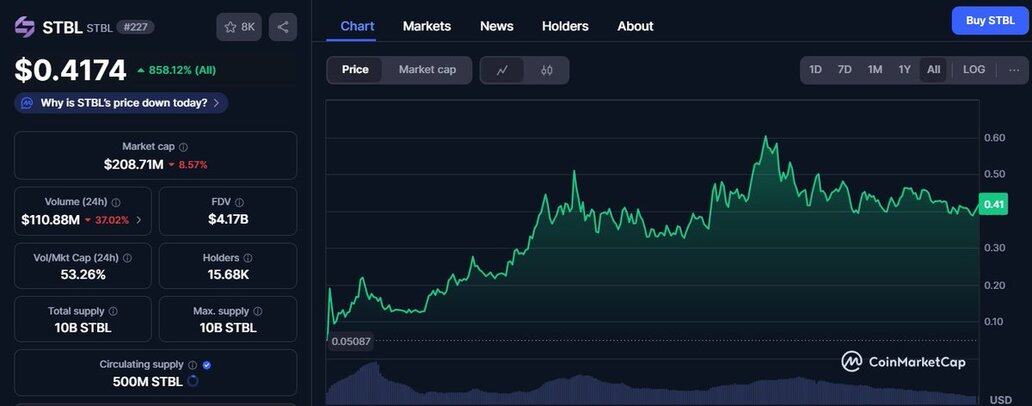Open 'Why is STBL's price down today?'
The image size is (1032, 406).
pyautogui.click(x=122, y=103)
